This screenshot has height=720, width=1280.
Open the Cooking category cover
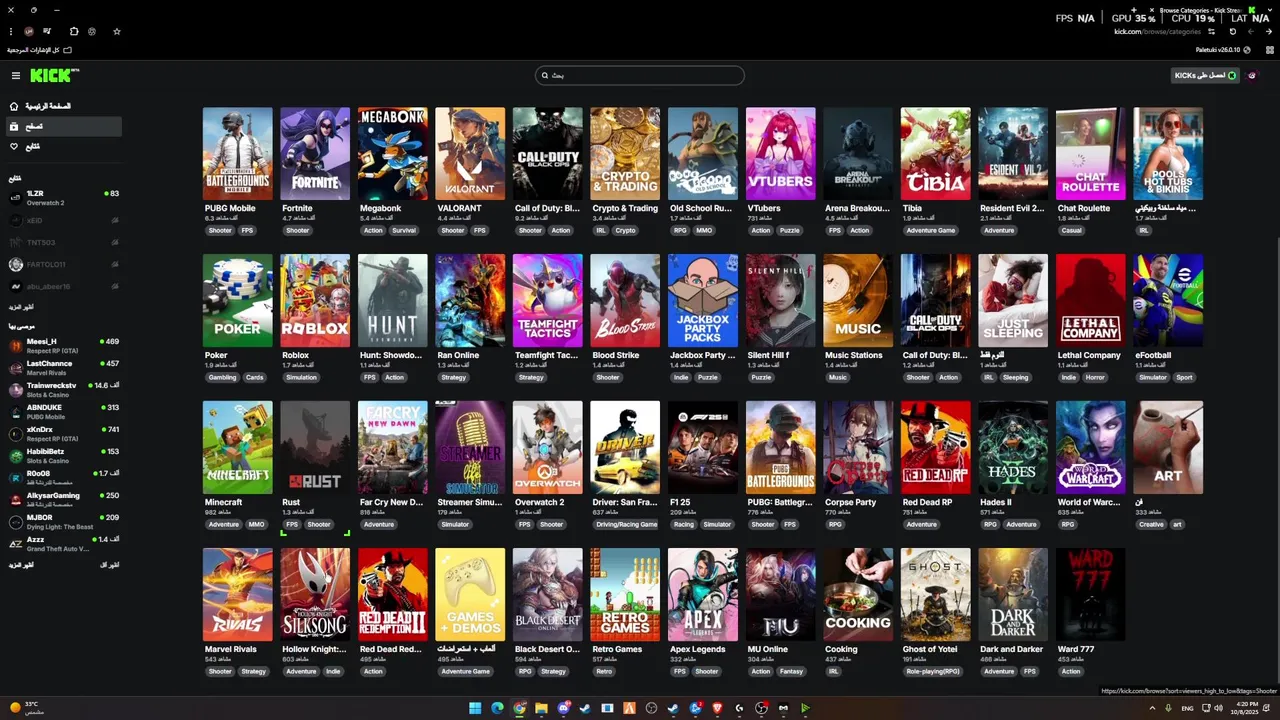click(858, 595)
